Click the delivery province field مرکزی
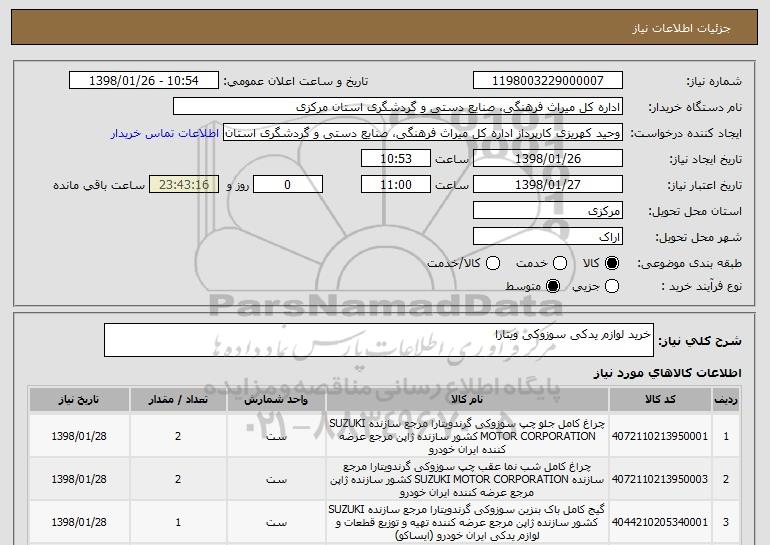Viewport: 770px width, 545px height. (548, 211)
